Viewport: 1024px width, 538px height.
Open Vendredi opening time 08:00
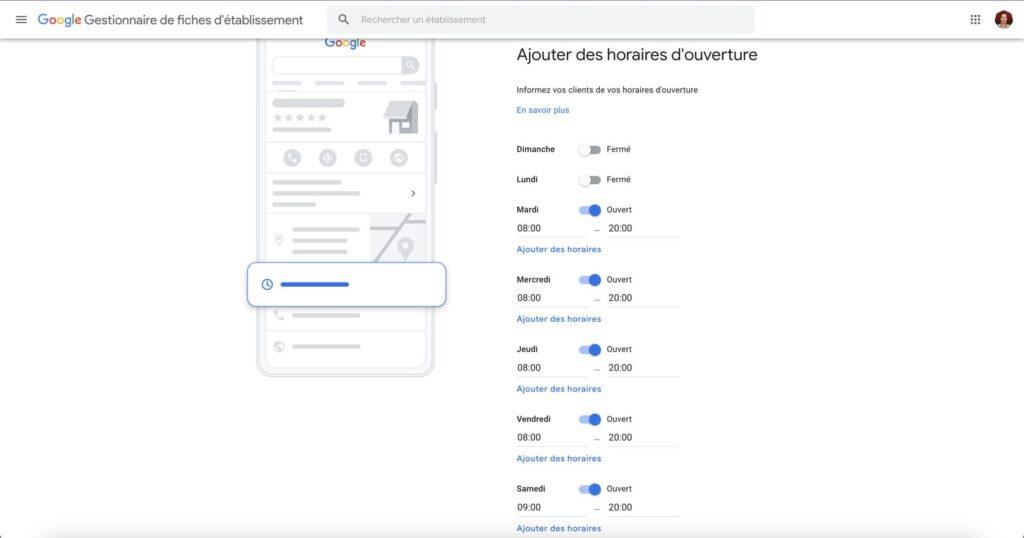pyautogui.click(x=552, y=438)
